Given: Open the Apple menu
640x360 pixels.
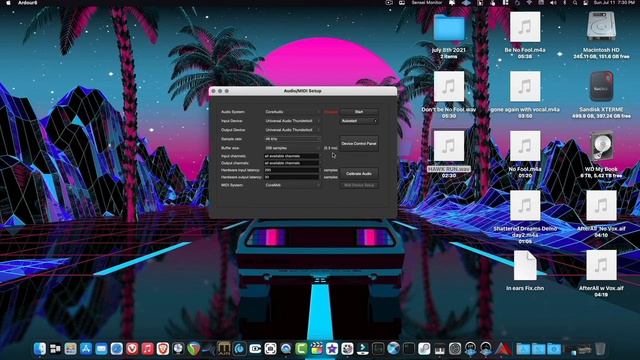Looking at the screenshot, I should point(8,3).
